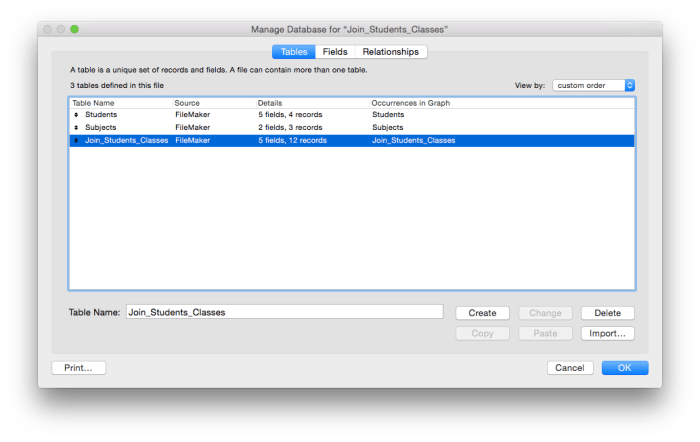Click the reorder handle beside Join_Students_Classes row
Image resolution: width=700 pixels, height=442 pixels.
coord(77,141)
